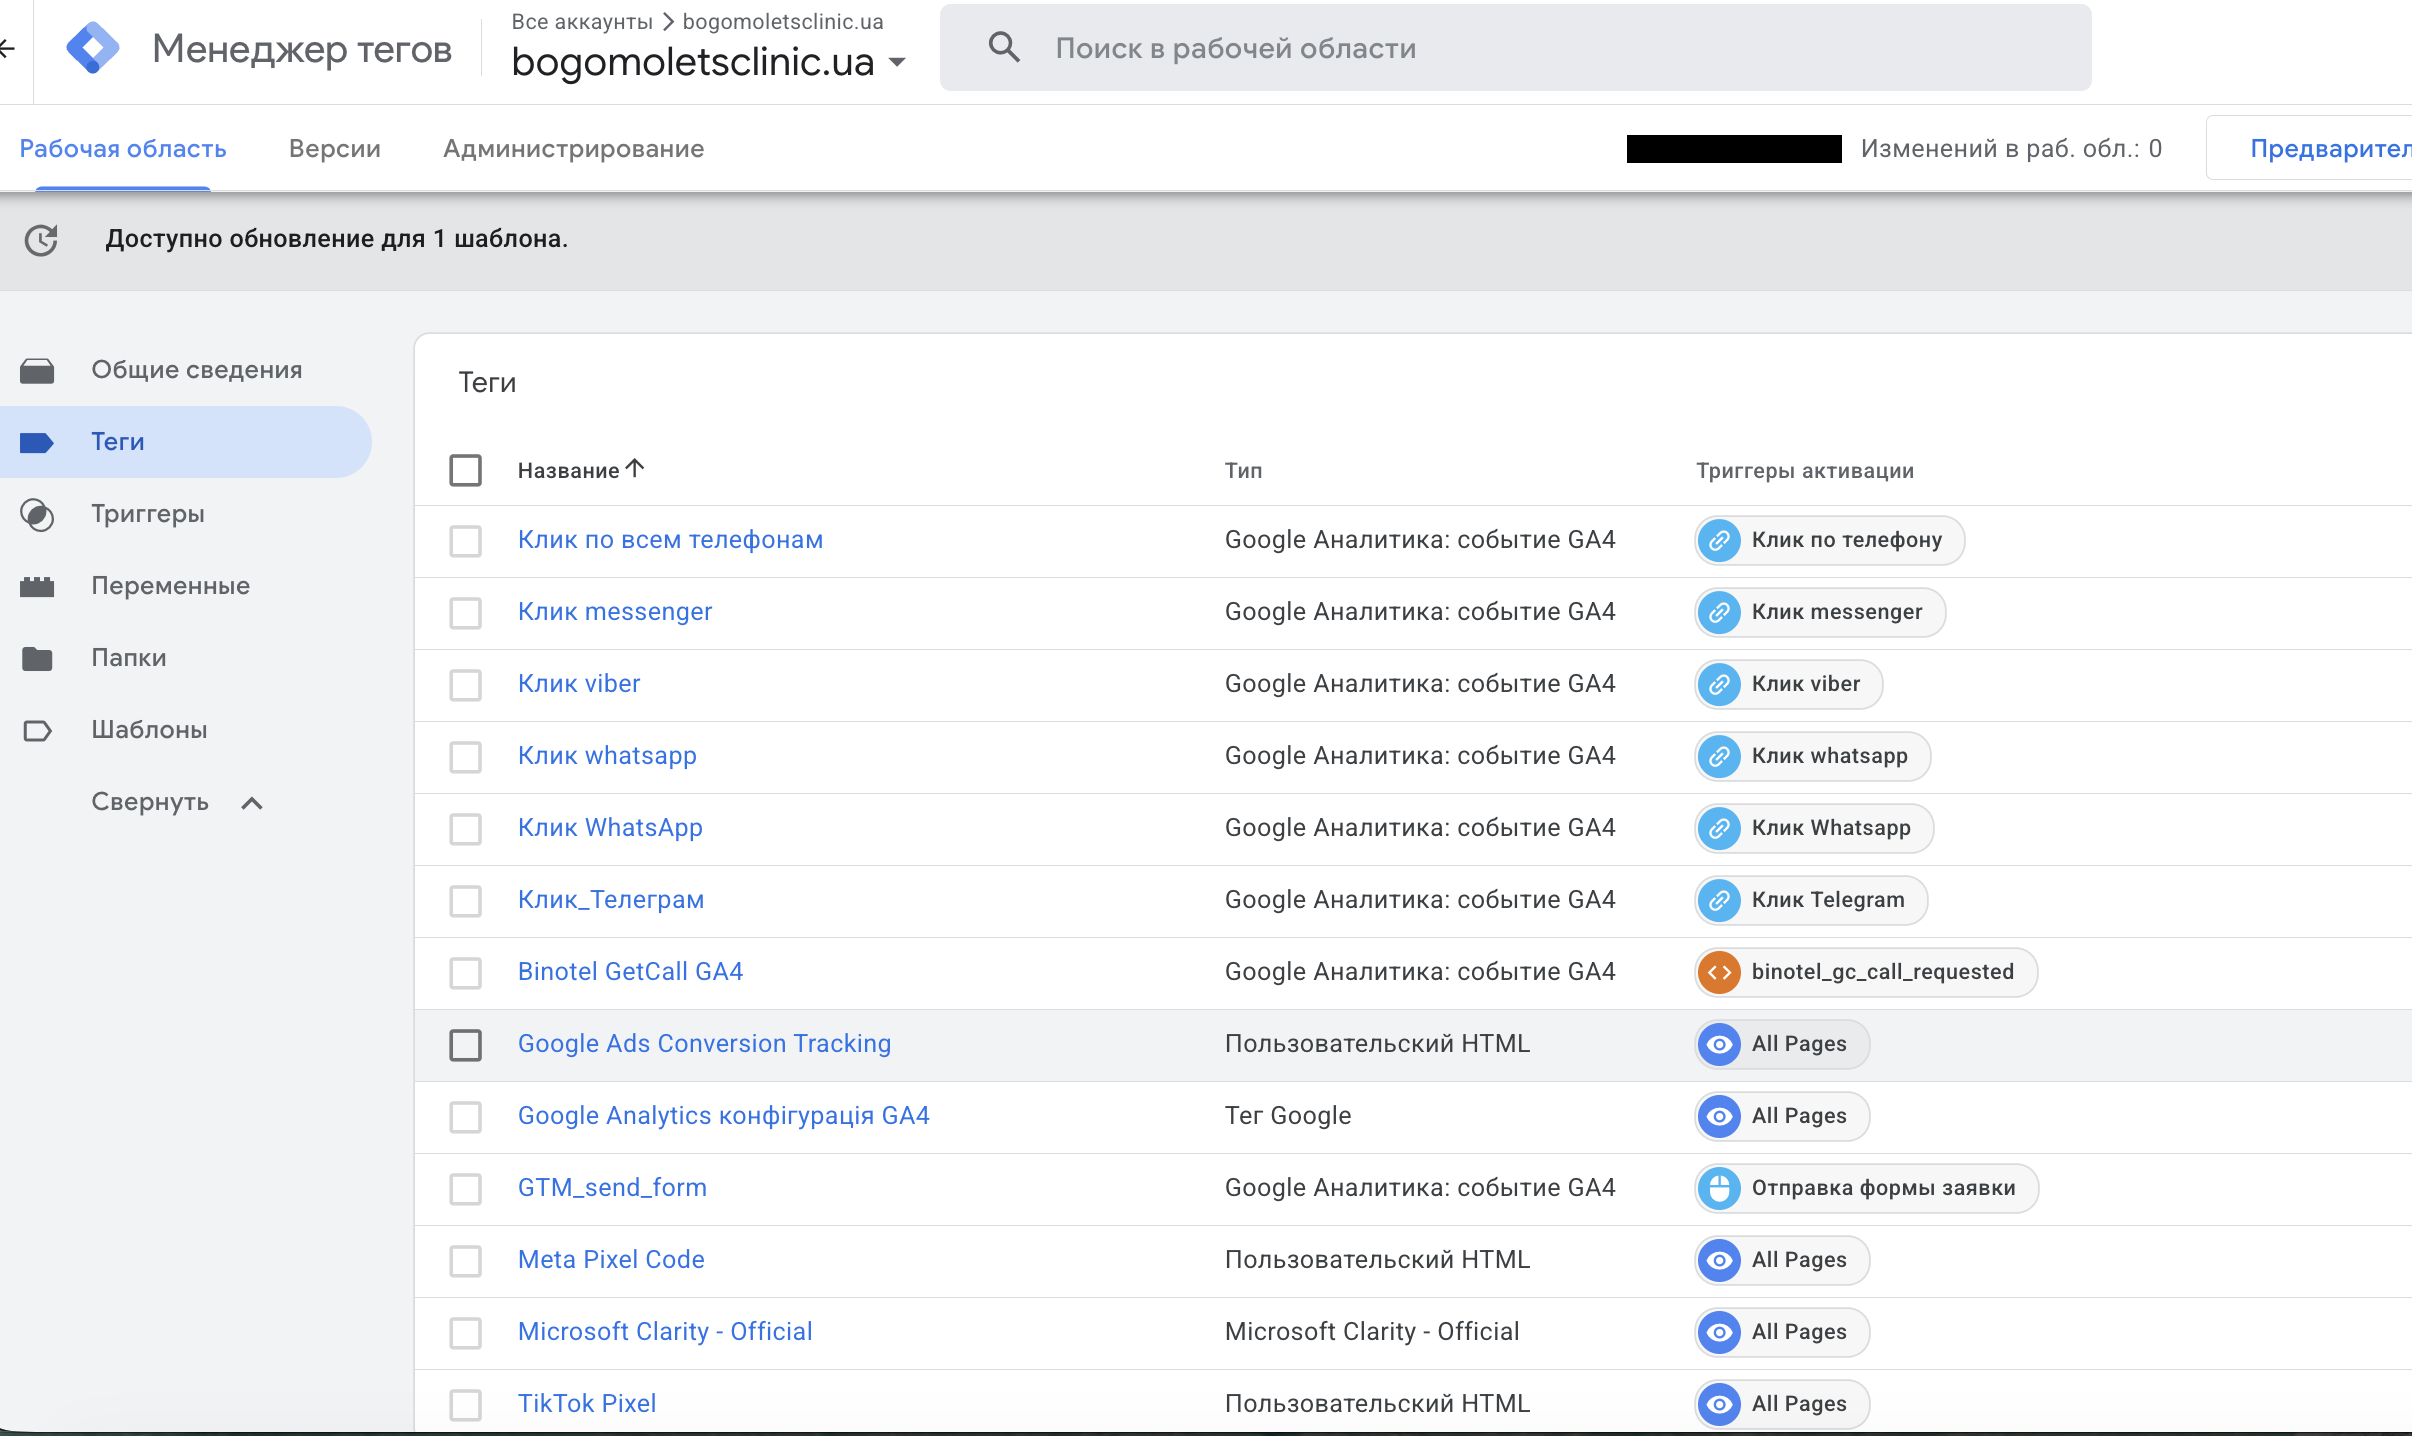Open Папки in the sidebar
This screenshot has height=1436, width=2412.
pos(129,658)
